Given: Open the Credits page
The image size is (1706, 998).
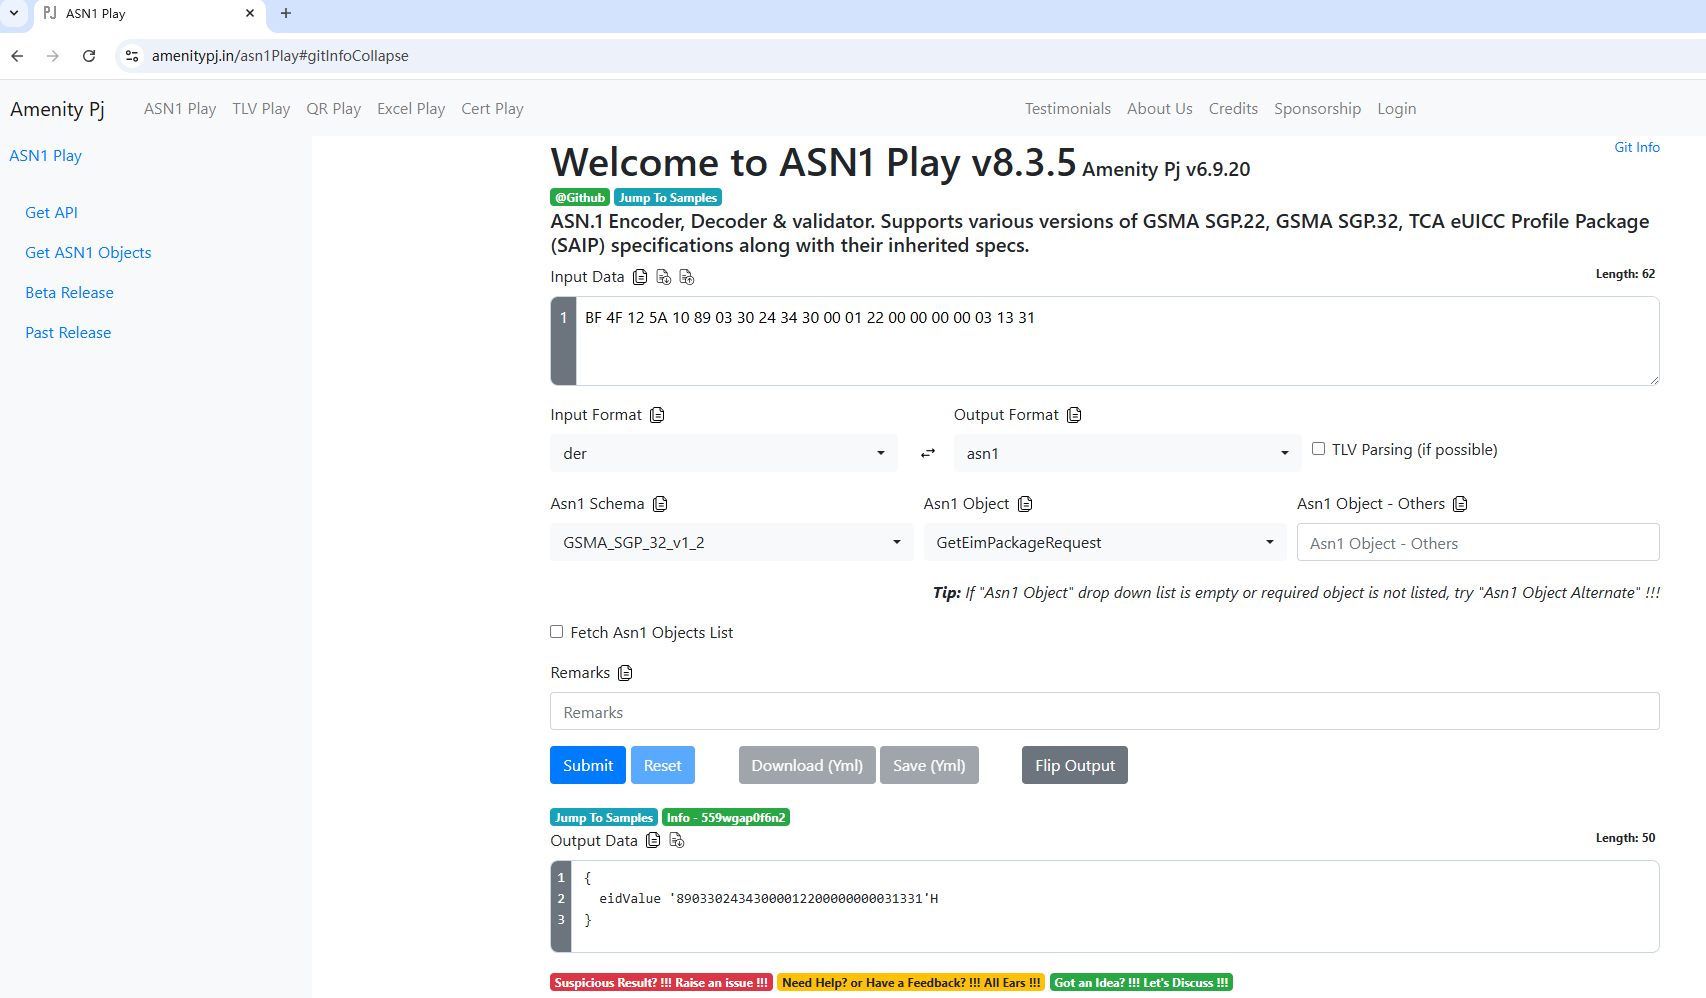Looking at the screenshot, I should click(1233, 109).
